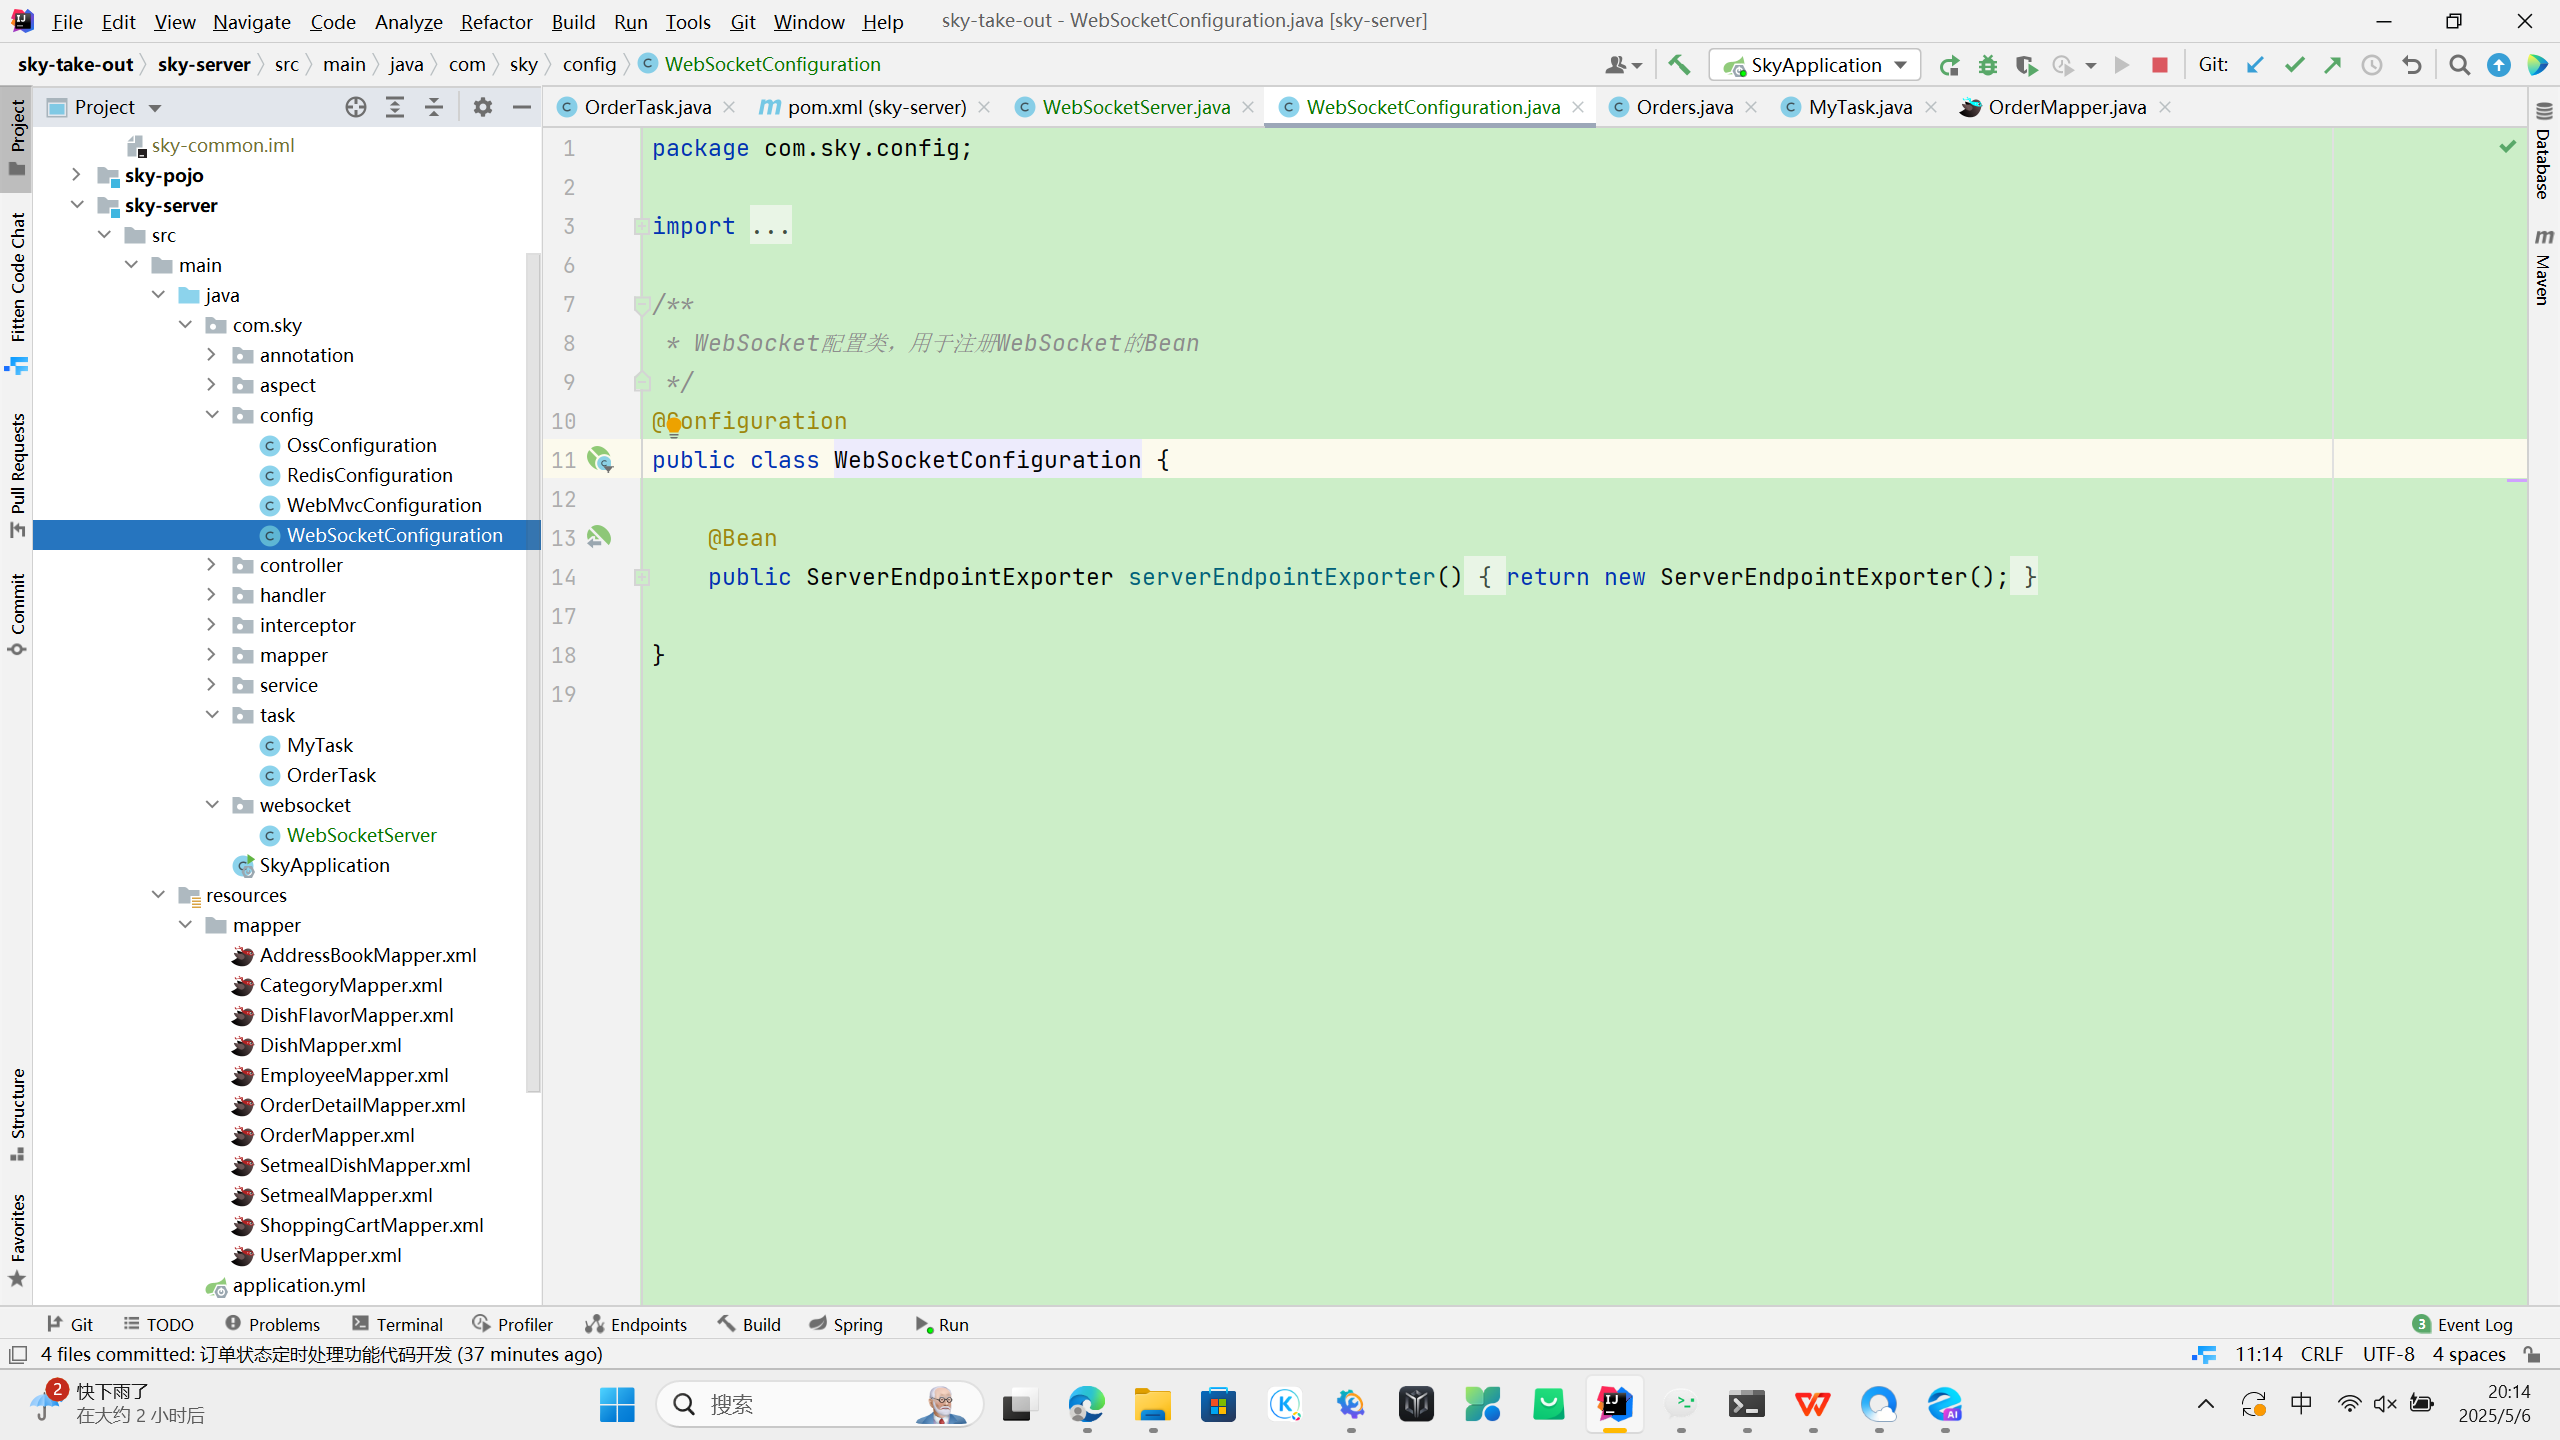The height and width of the screenshot is (1440, 2560).
Task: Click Git update project arrow icon
Action: click(2255, 65)
